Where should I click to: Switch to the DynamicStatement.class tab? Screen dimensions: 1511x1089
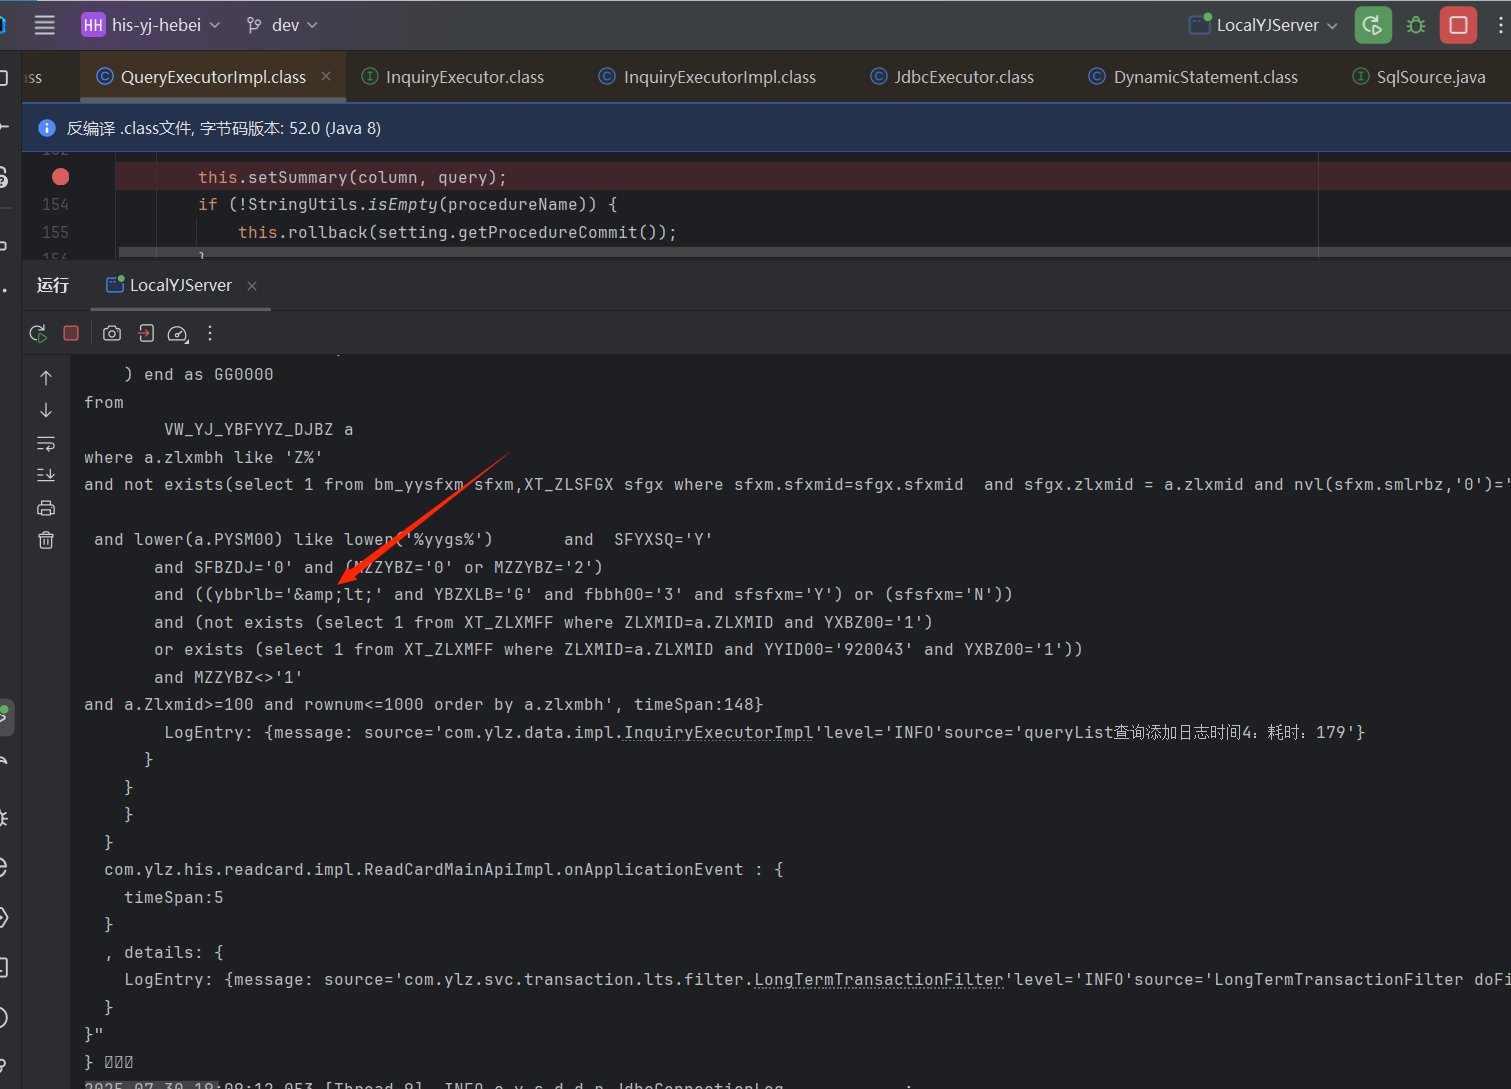click(1205, 77)
